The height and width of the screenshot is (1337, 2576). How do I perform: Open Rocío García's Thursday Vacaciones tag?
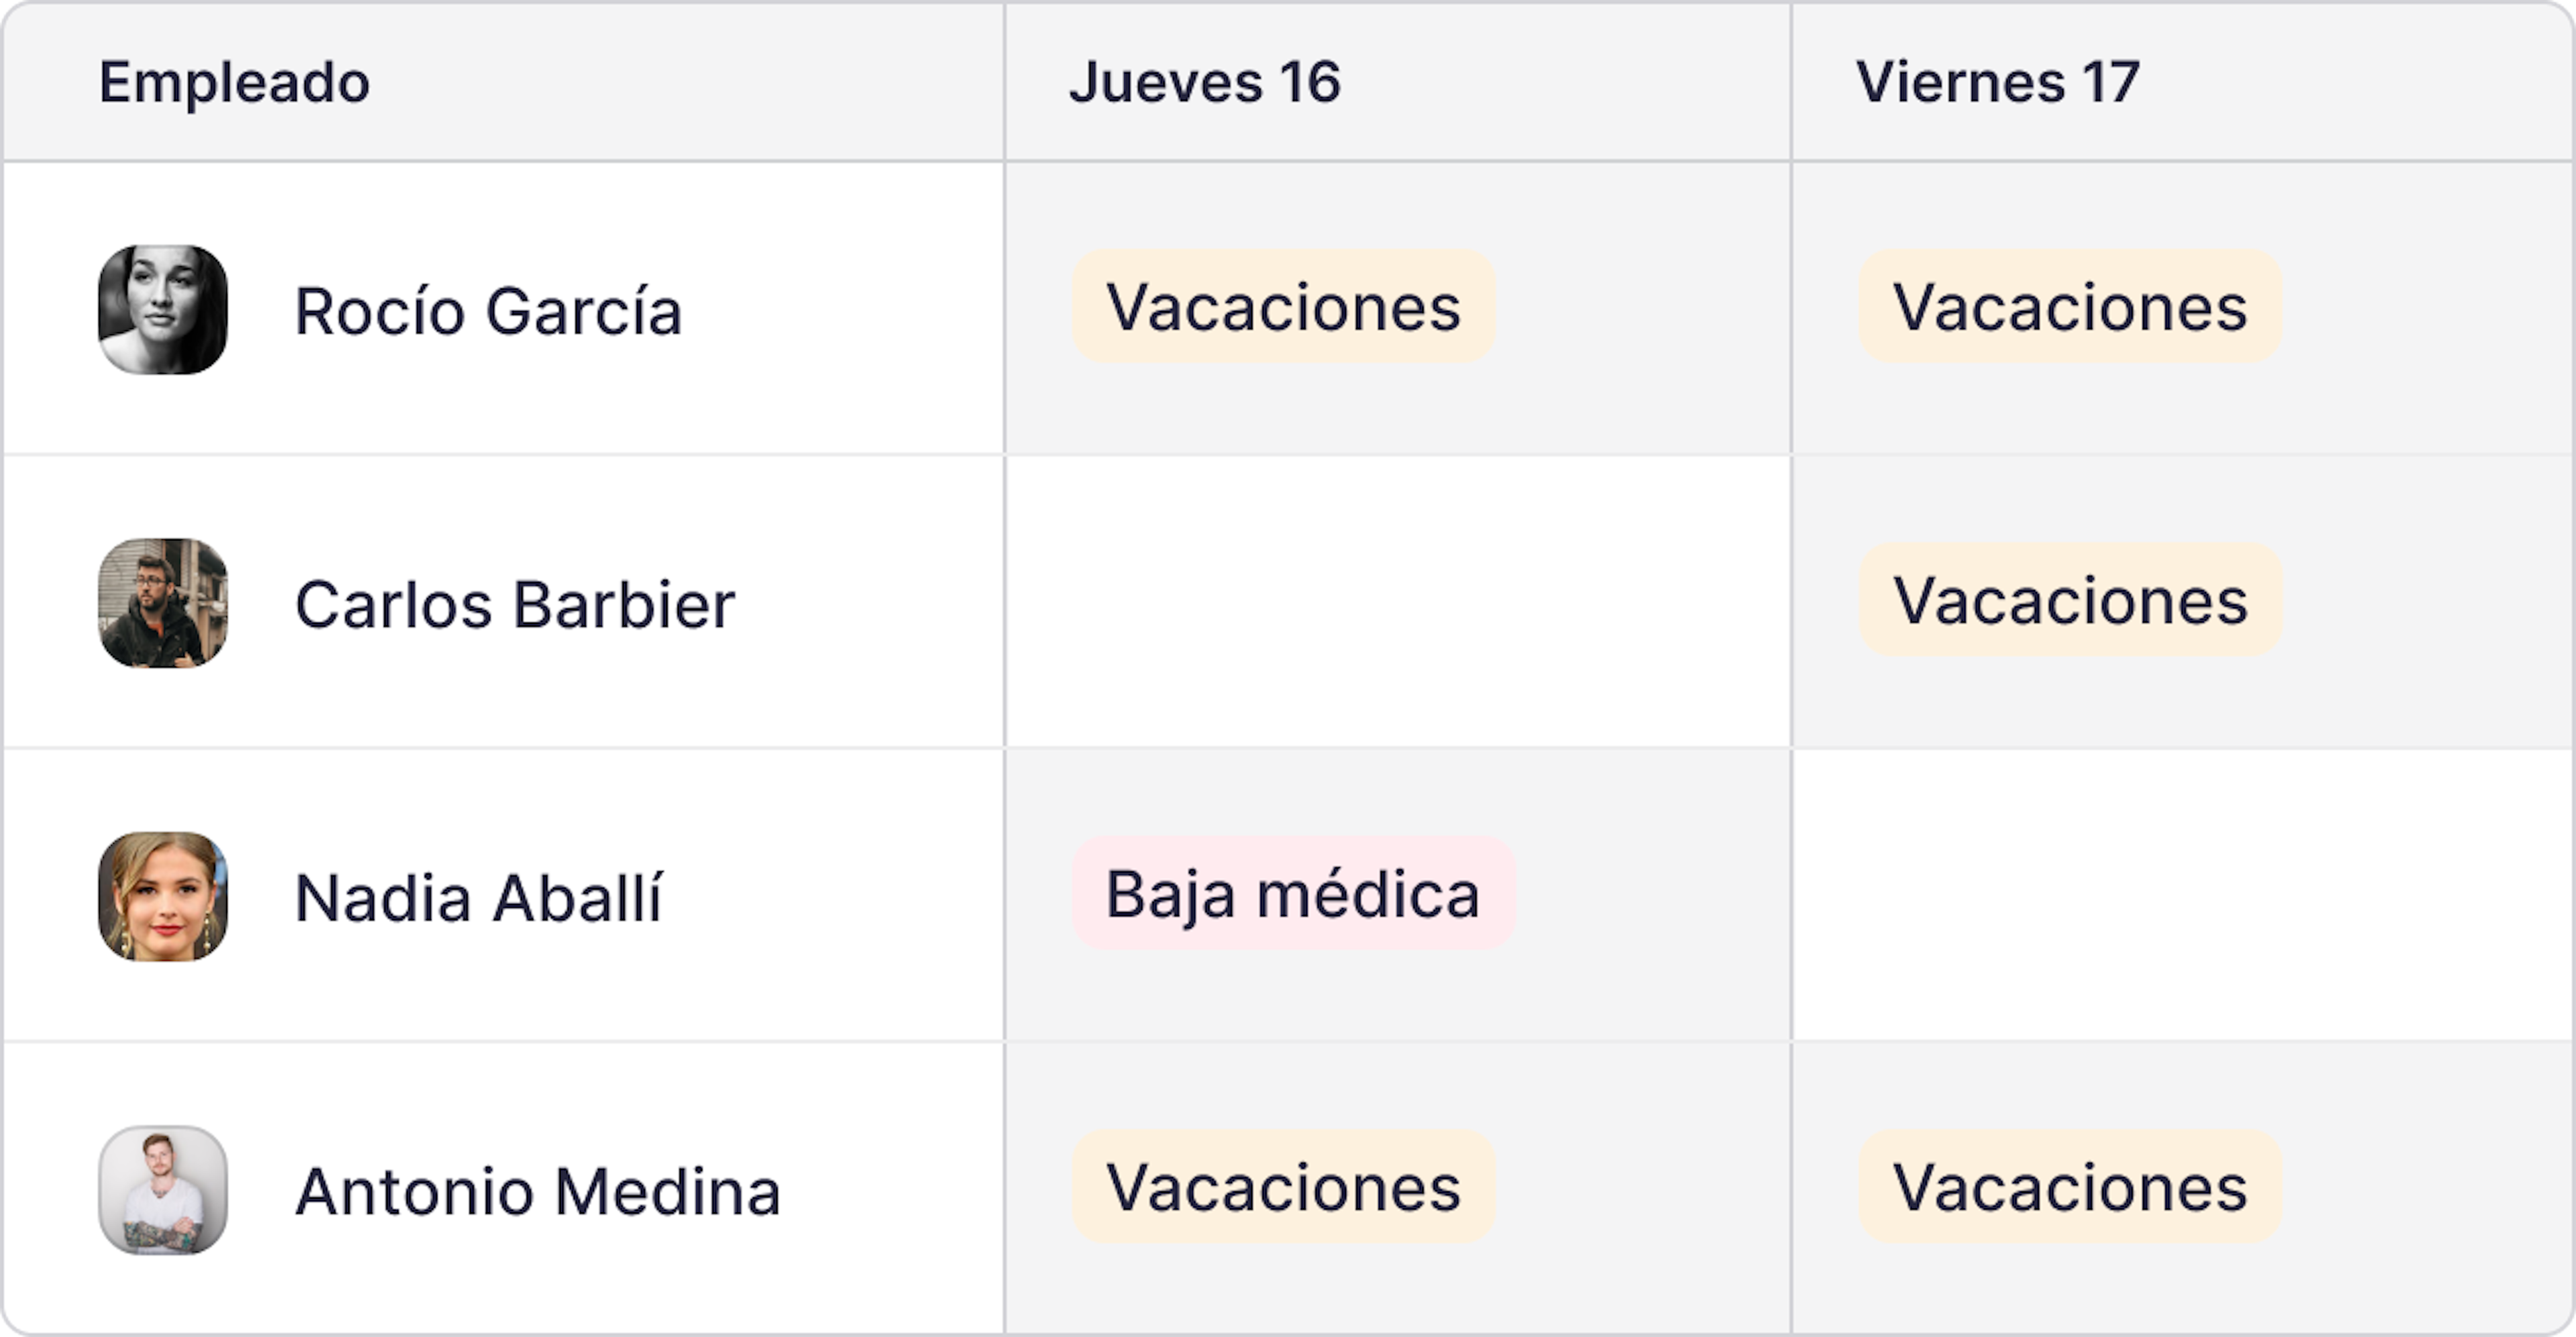click(1283, 307)
